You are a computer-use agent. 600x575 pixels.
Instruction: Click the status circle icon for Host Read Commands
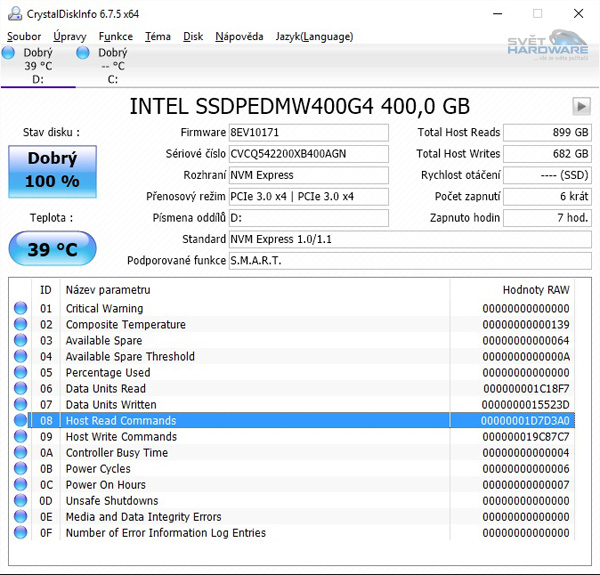[20, 420]
